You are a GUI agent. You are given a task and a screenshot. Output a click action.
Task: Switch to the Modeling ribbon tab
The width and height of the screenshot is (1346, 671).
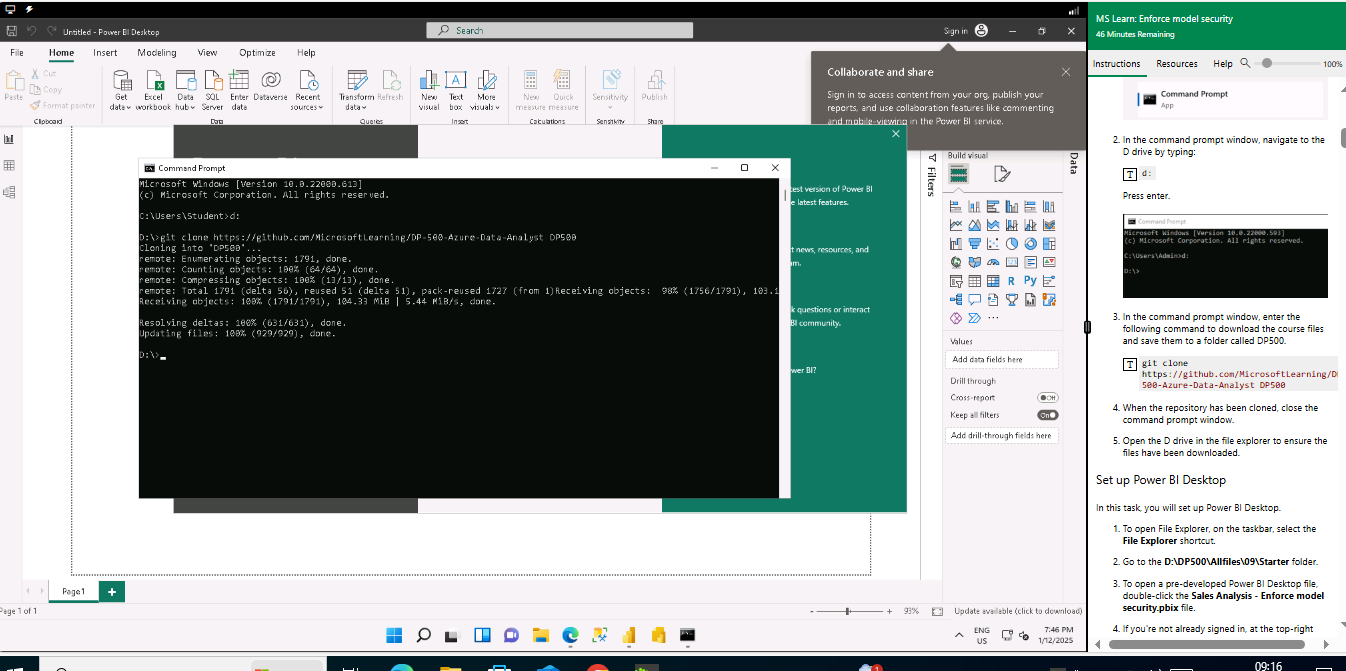(157, 52)
